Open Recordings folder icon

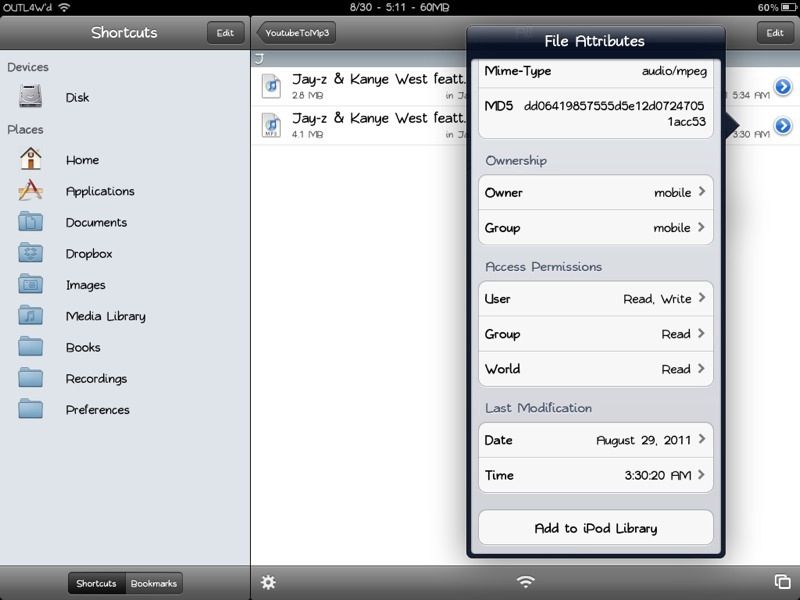pyautogui.click(x=31, y=378)
